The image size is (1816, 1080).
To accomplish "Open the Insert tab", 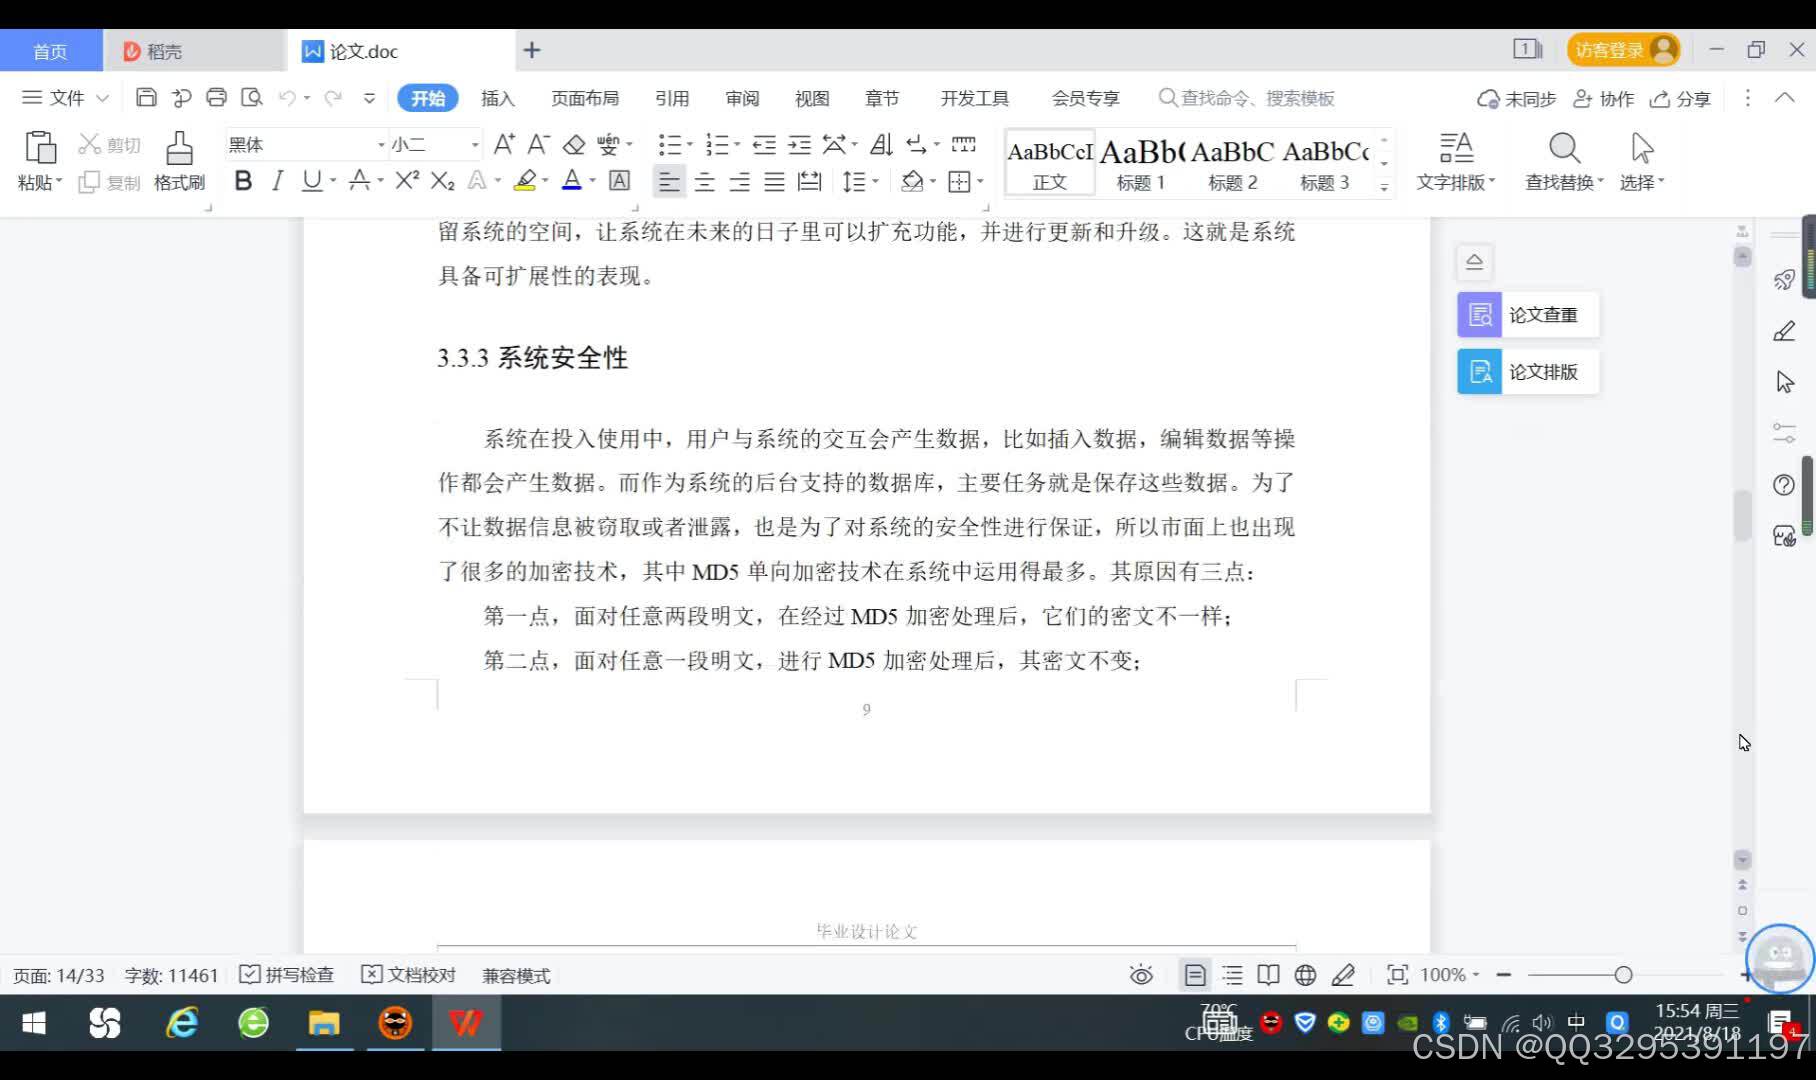I will pos(497,98).
